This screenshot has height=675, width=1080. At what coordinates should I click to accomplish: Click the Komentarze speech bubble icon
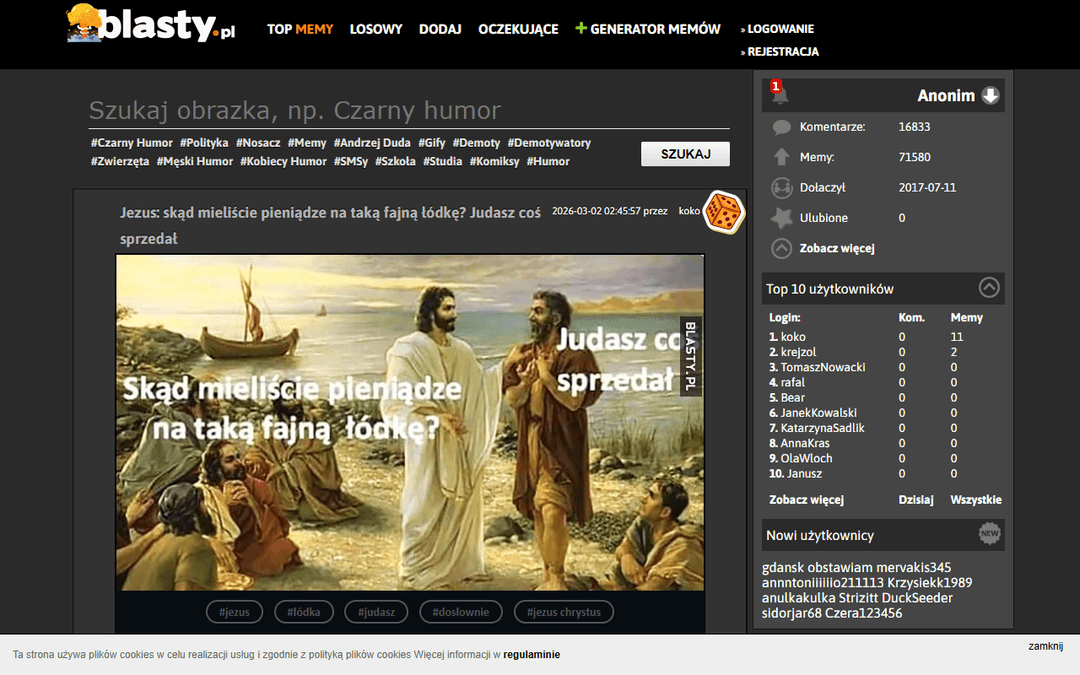782,127
